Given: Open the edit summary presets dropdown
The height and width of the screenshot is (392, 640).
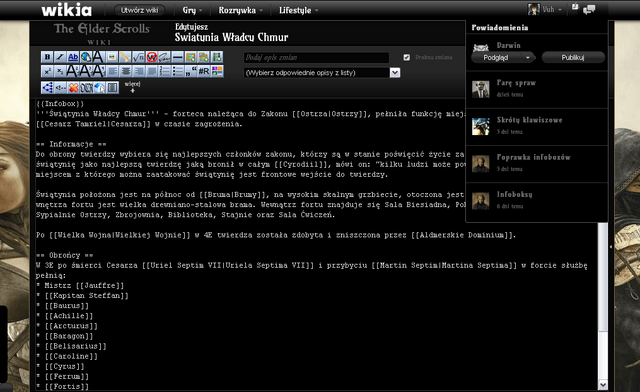Looking at the screenshot, I should tap(322, 73).
